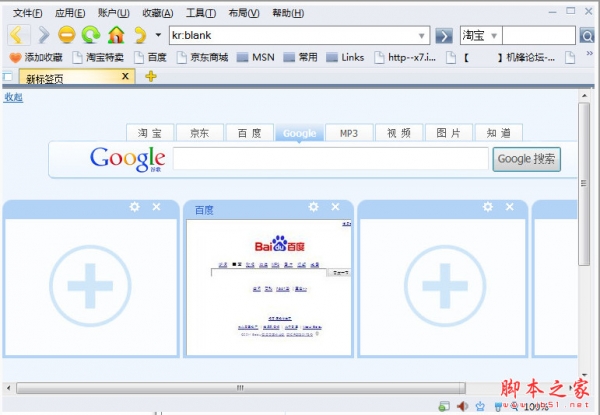Screen dimensions: 600x415
Task: Add a site to the third empty tile
Action: 445,286
